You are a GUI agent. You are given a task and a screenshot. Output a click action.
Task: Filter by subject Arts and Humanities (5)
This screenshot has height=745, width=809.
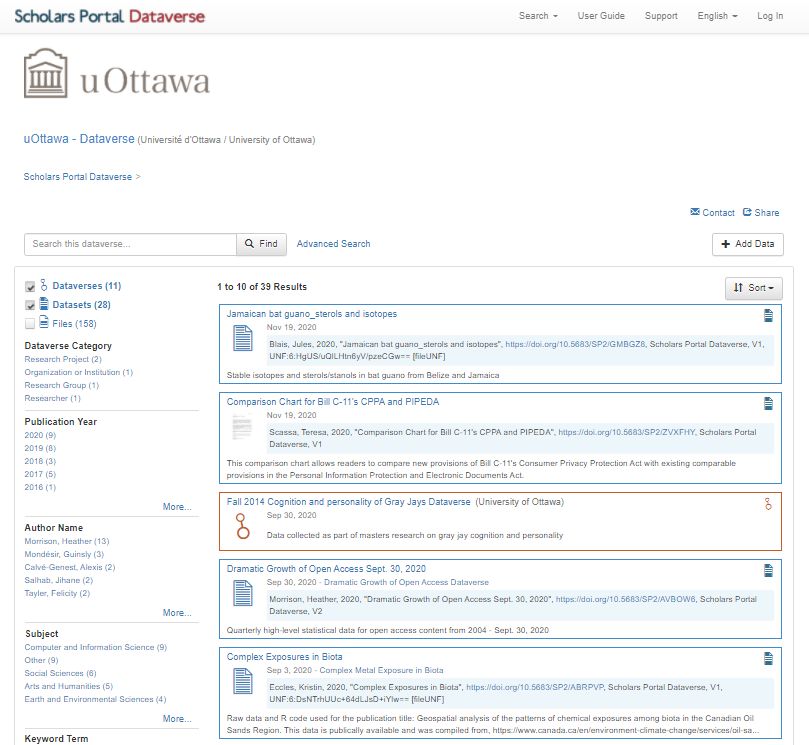[x=69, y=686]
